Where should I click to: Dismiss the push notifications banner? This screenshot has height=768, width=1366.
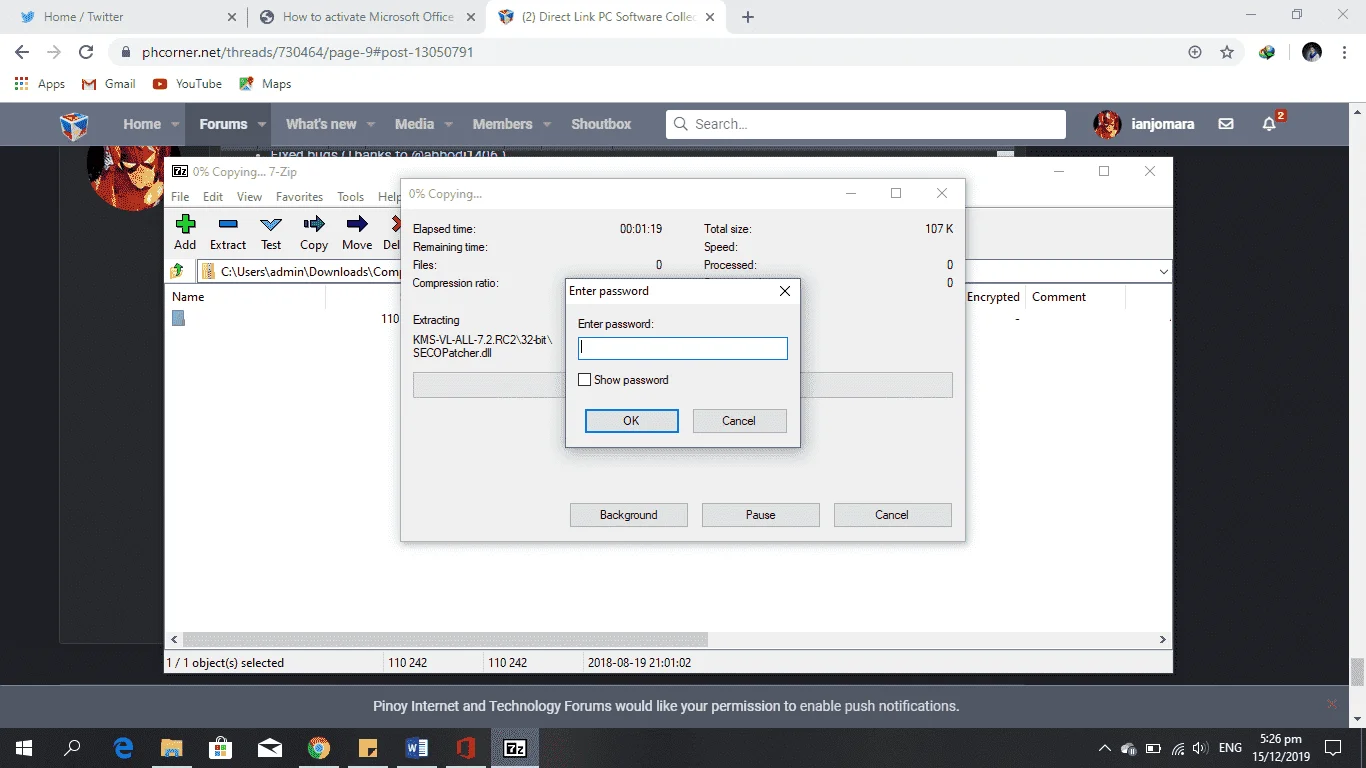pos(1331,705)
